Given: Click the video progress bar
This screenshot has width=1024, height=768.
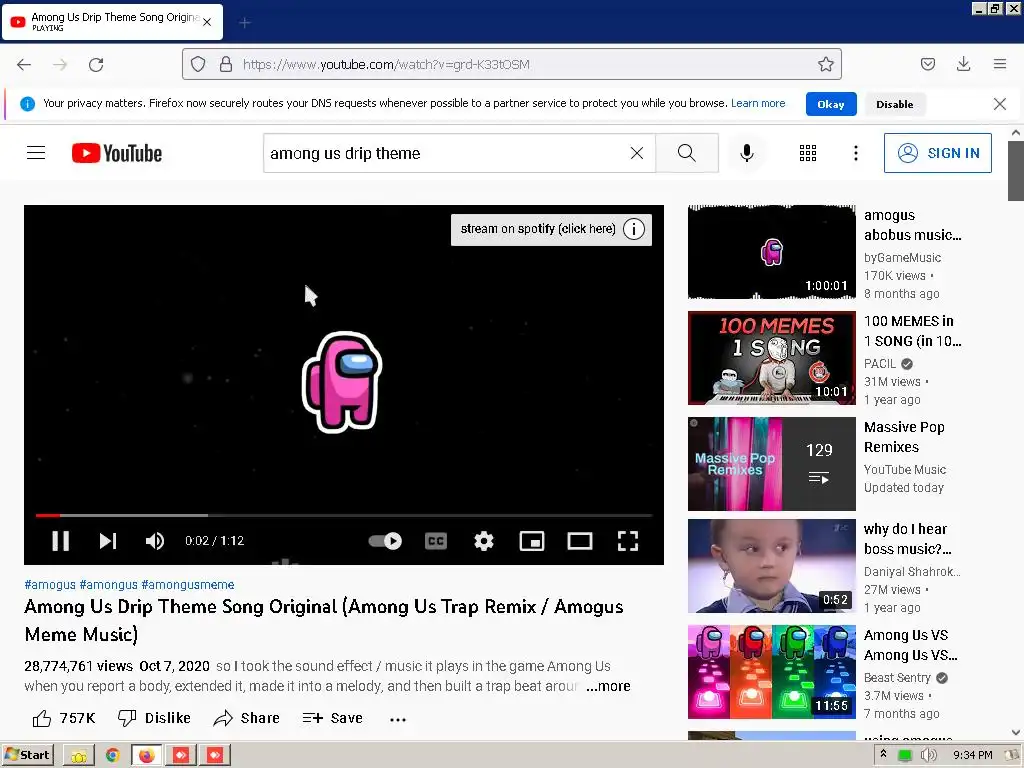Looking at the screenshot, I should pos(344,515).
